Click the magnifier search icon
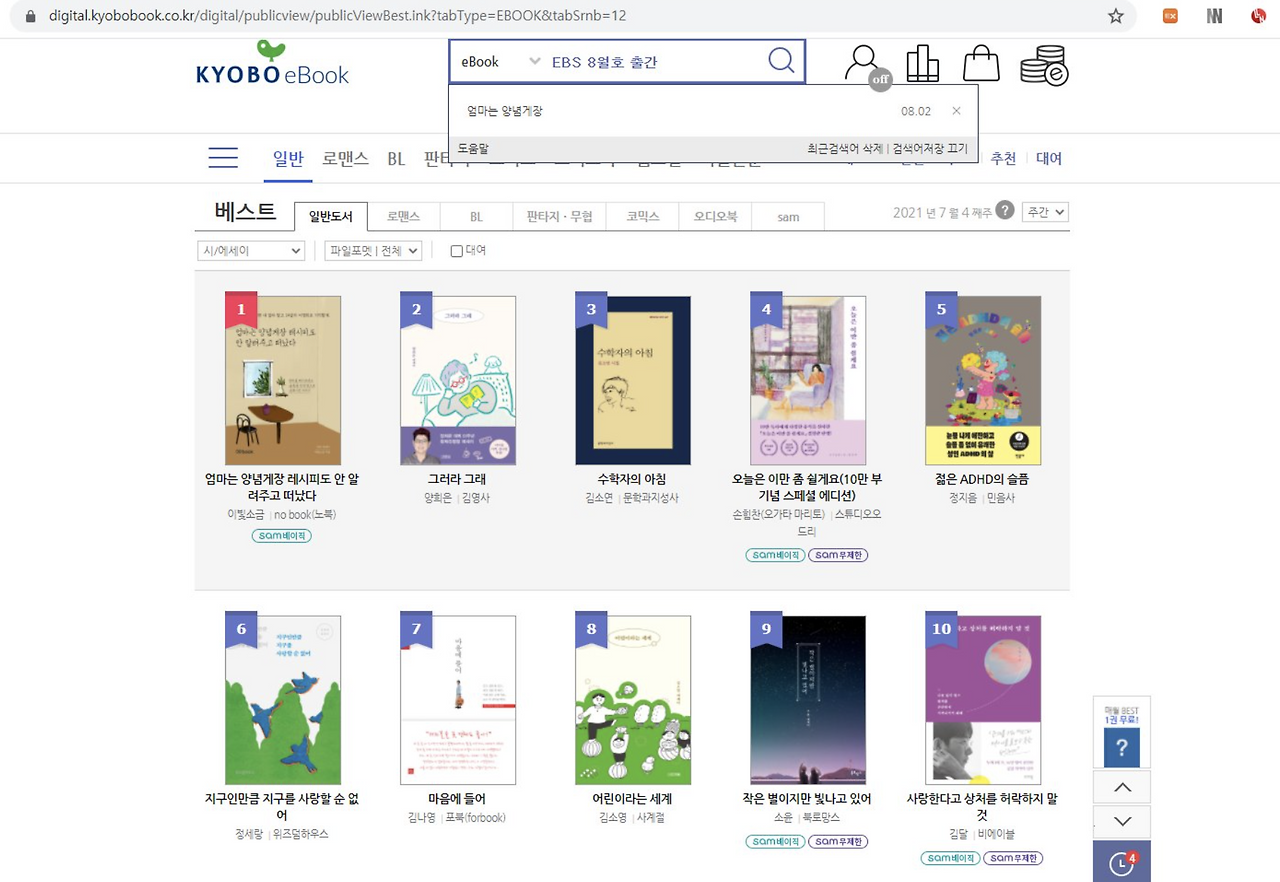 [781, 61]
